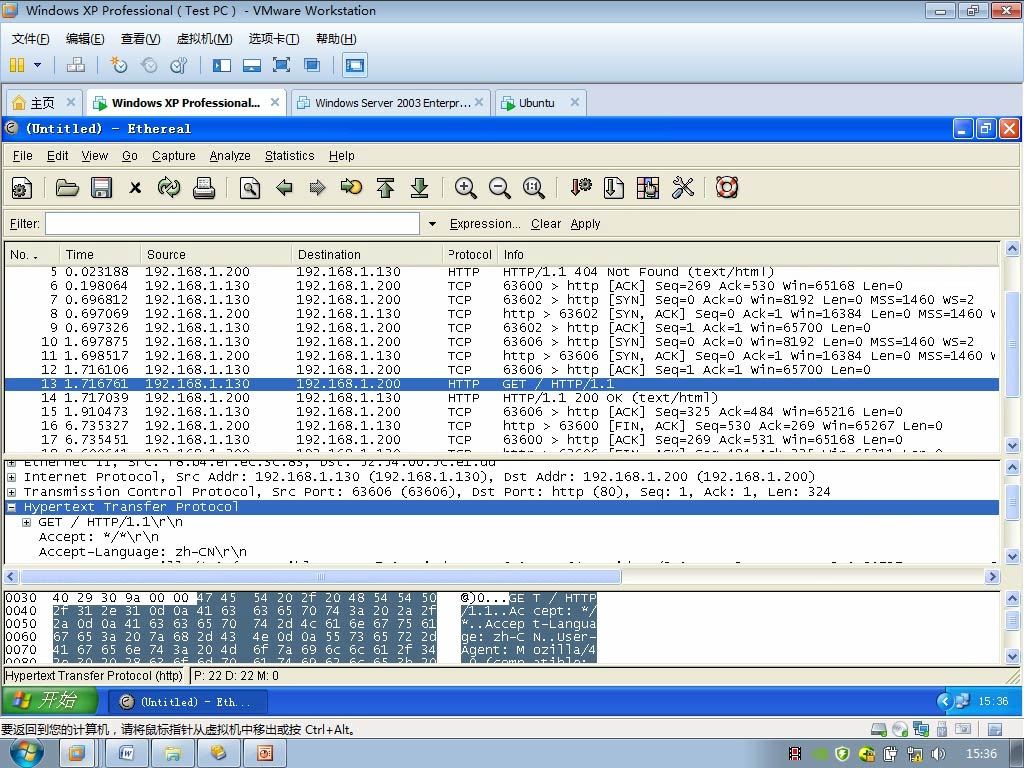Viewport: 1024px width, 768px height.
Task: Open Ethereal help lifebuoy icon
Action: click(727, 188)
